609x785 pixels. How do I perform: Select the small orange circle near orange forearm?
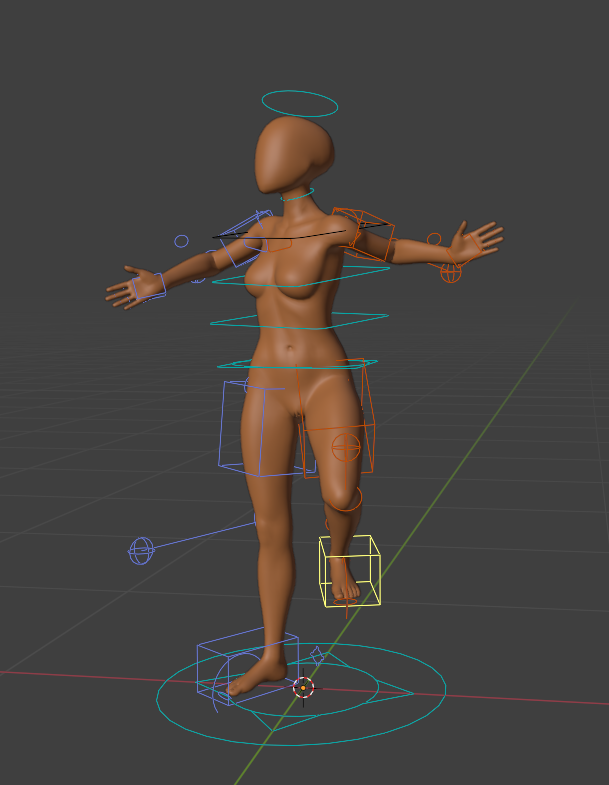(434, 239)
